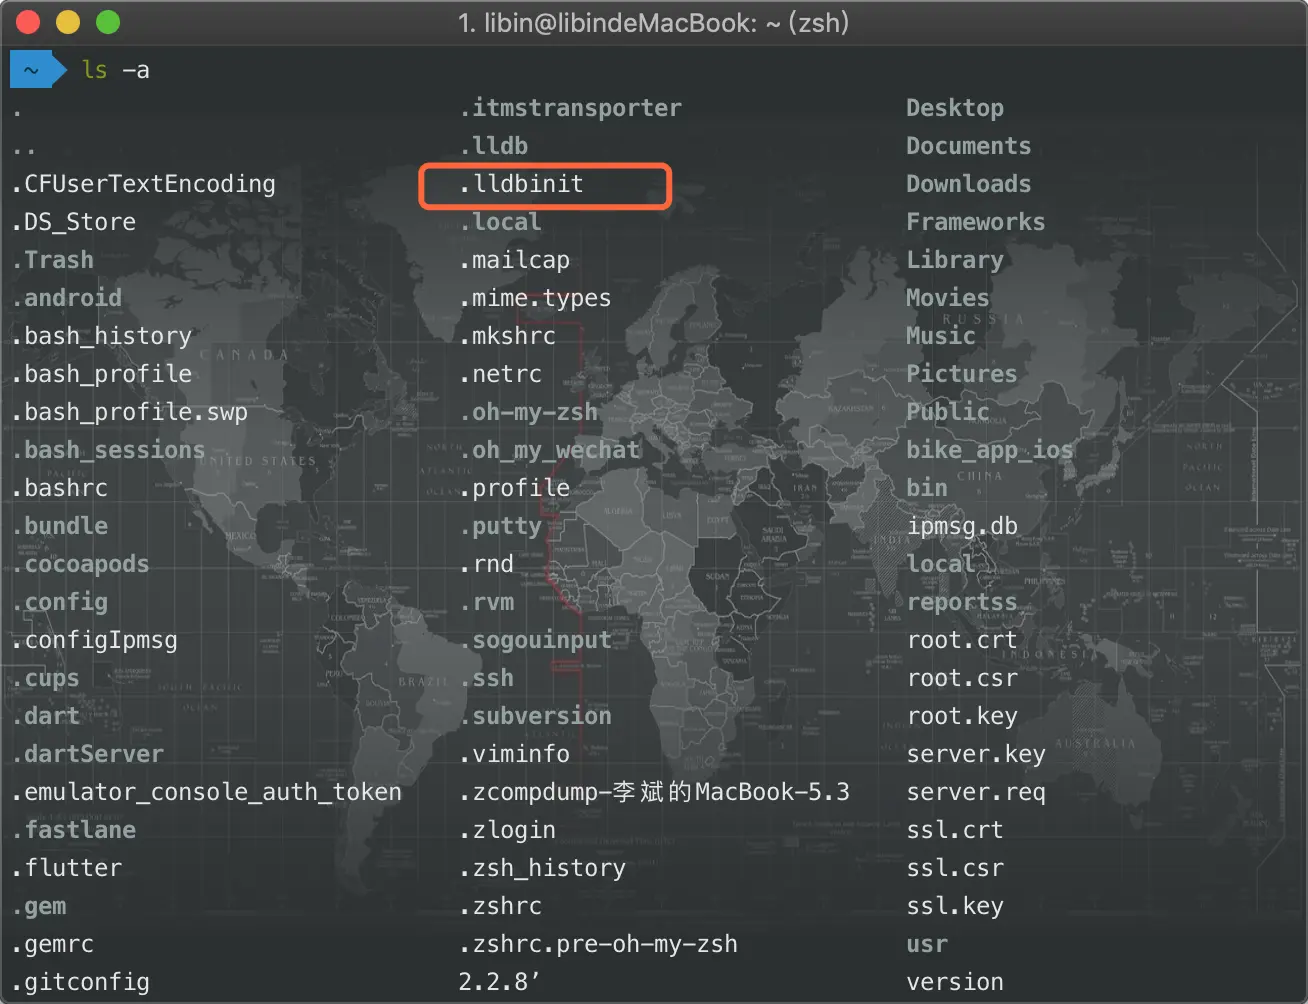Click the .zcompdump MacBook-5.3 entry
The image size is (1308, 1004).
(x=655, y=792)
